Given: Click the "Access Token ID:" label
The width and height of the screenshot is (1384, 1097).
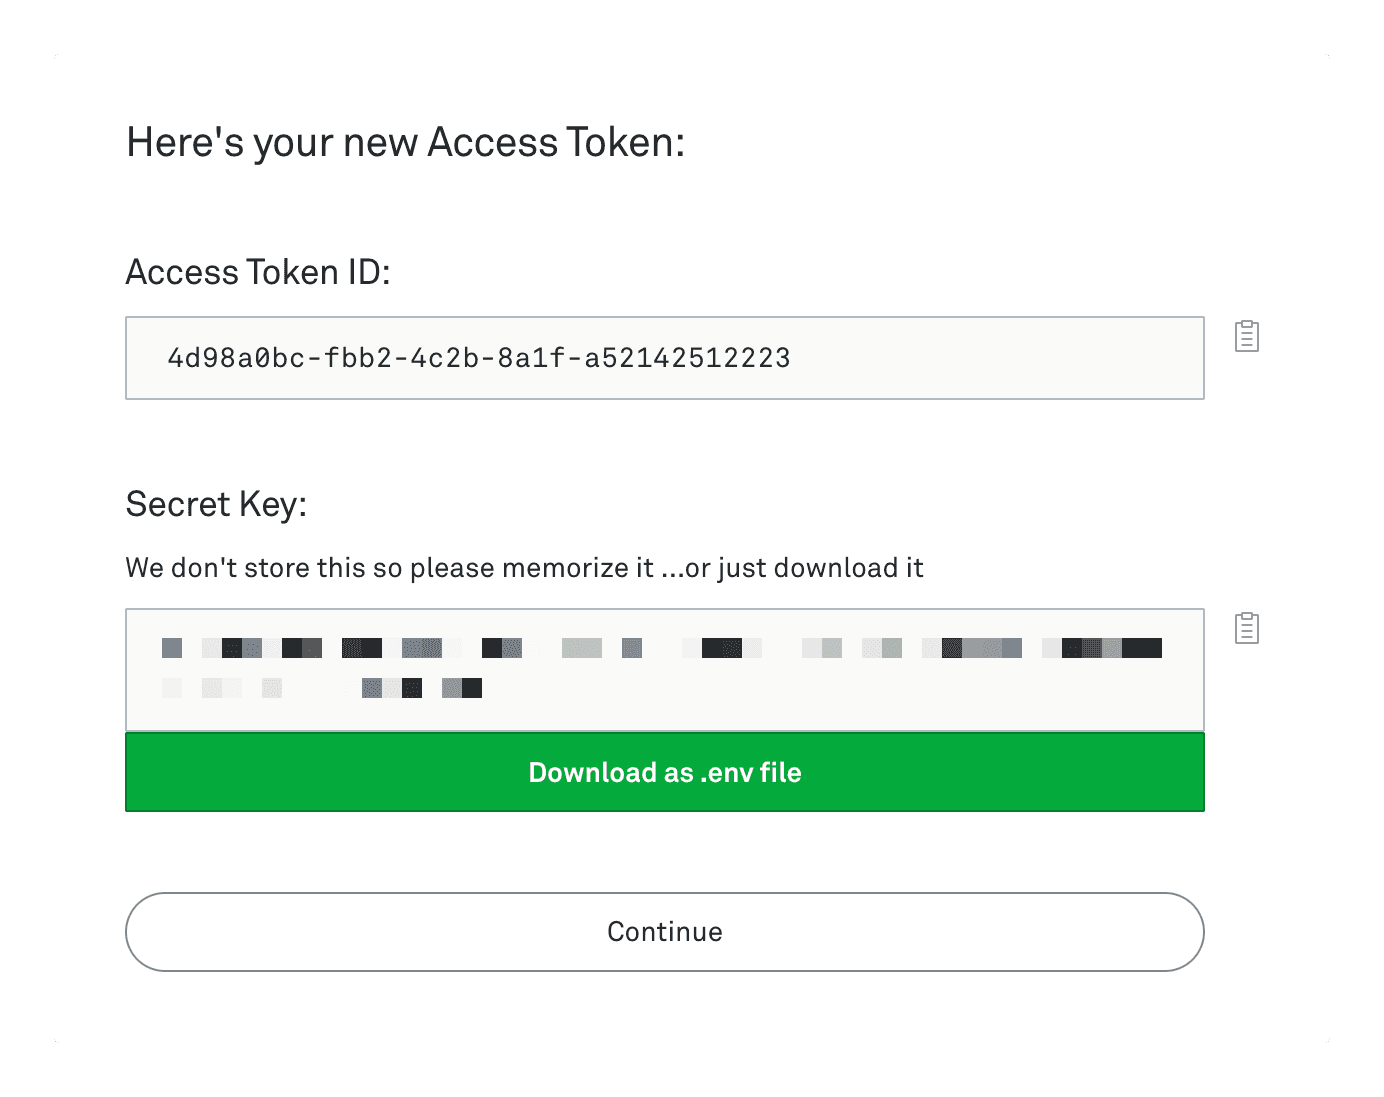Looking at the screenshot, I should (x=258, y=272).
